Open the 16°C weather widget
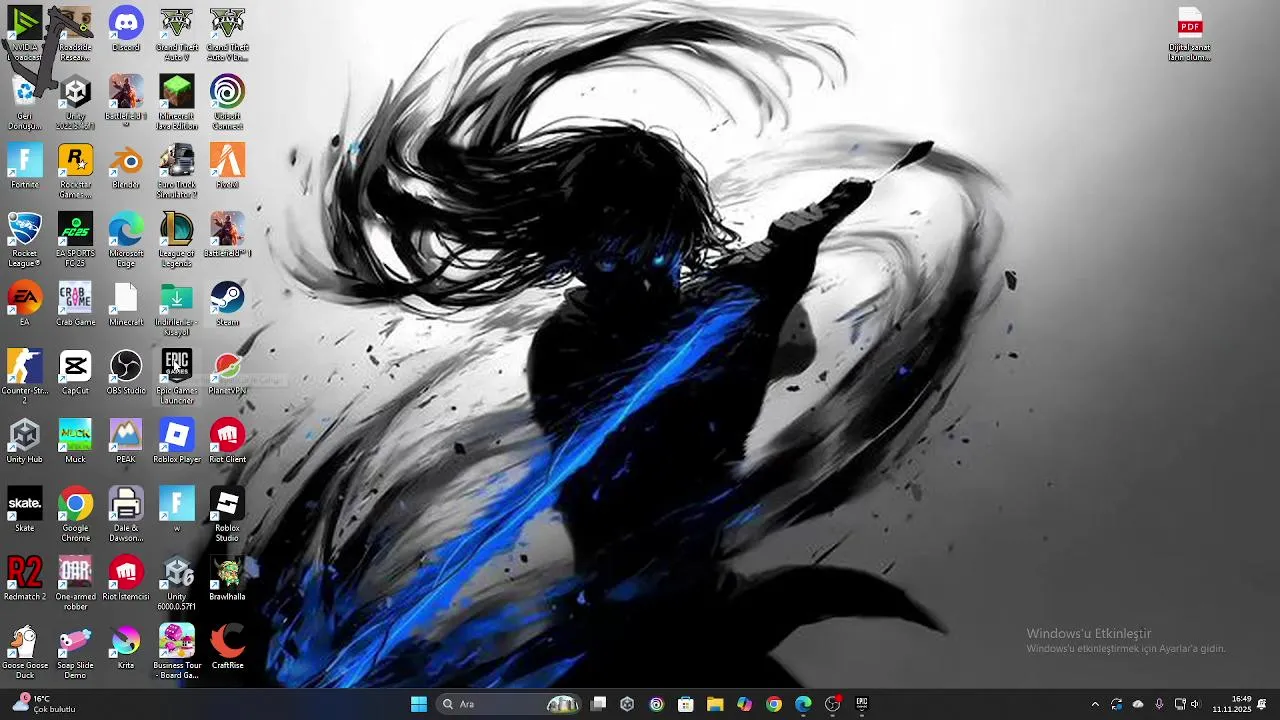 click(44, 704)
